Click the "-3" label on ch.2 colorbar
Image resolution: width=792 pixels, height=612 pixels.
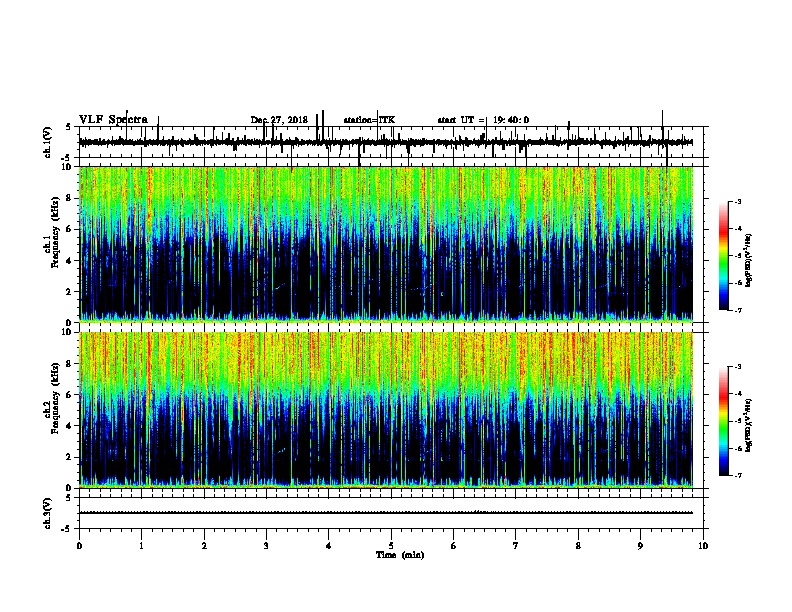(738, 367)
